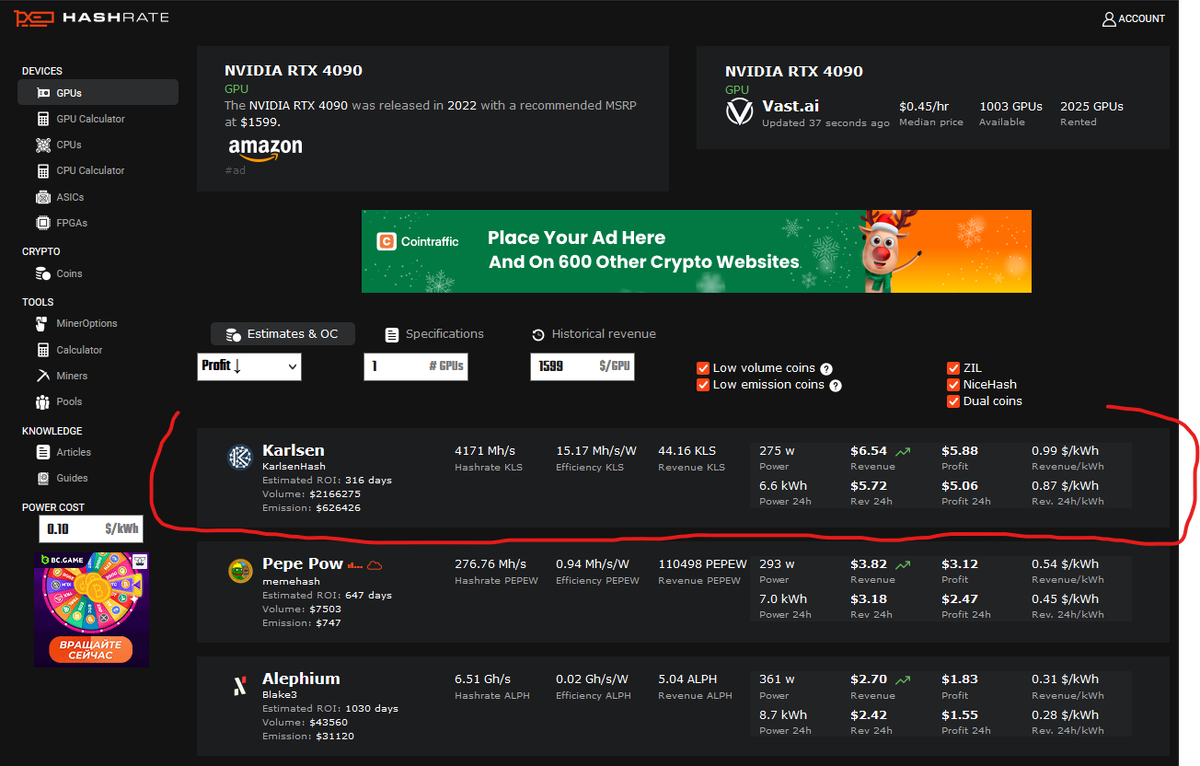Click the FPGAs icon in sidebar
This screenshot has width=1200, height=766.
pyautogui.click(x=43, y=223)
